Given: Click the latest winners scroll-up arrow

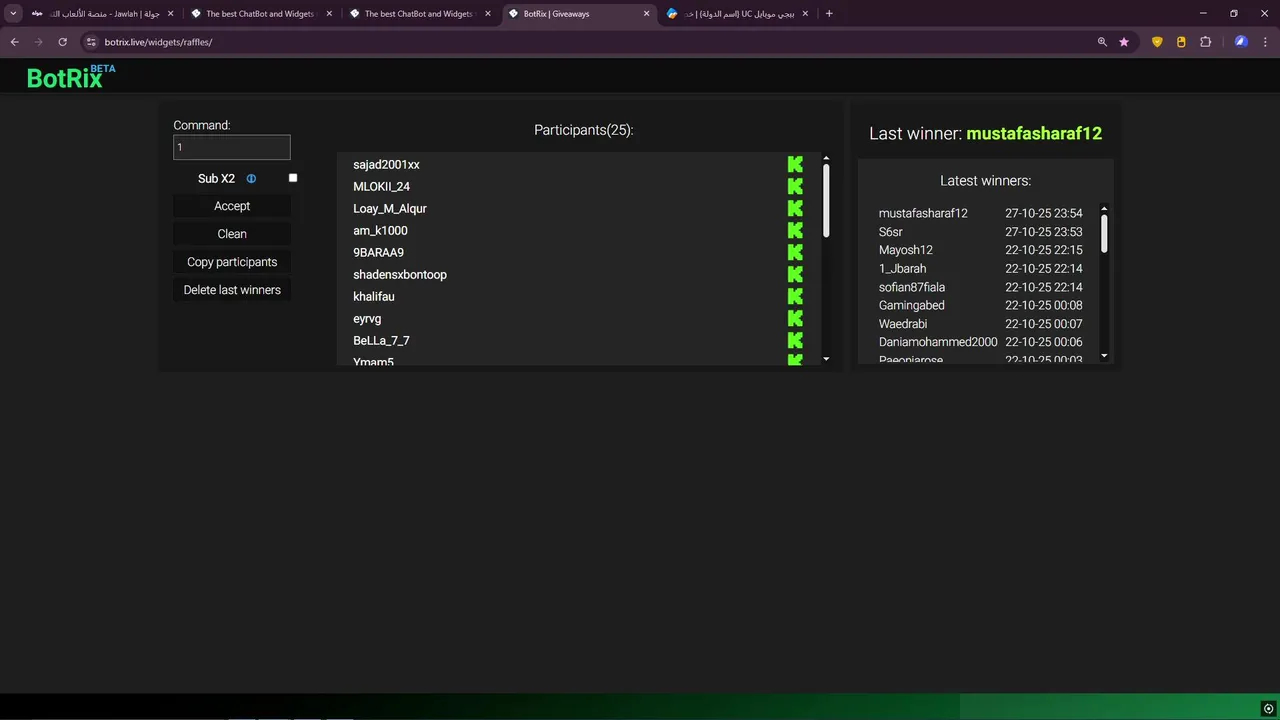Looking at the screenshot, I should click(x=1104, y=208).
